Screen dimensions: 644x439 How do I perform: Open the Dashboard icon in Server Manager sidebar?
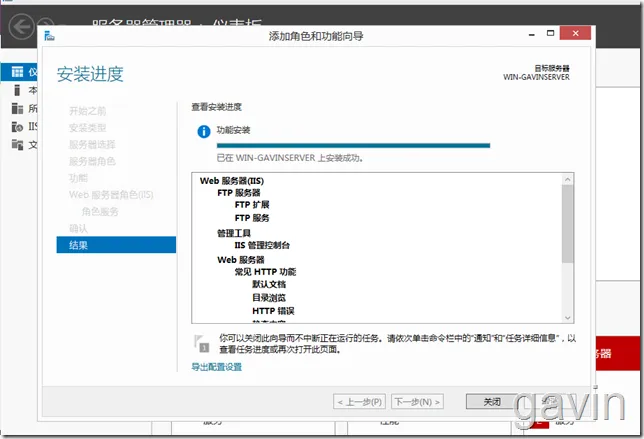click(17, 72)
